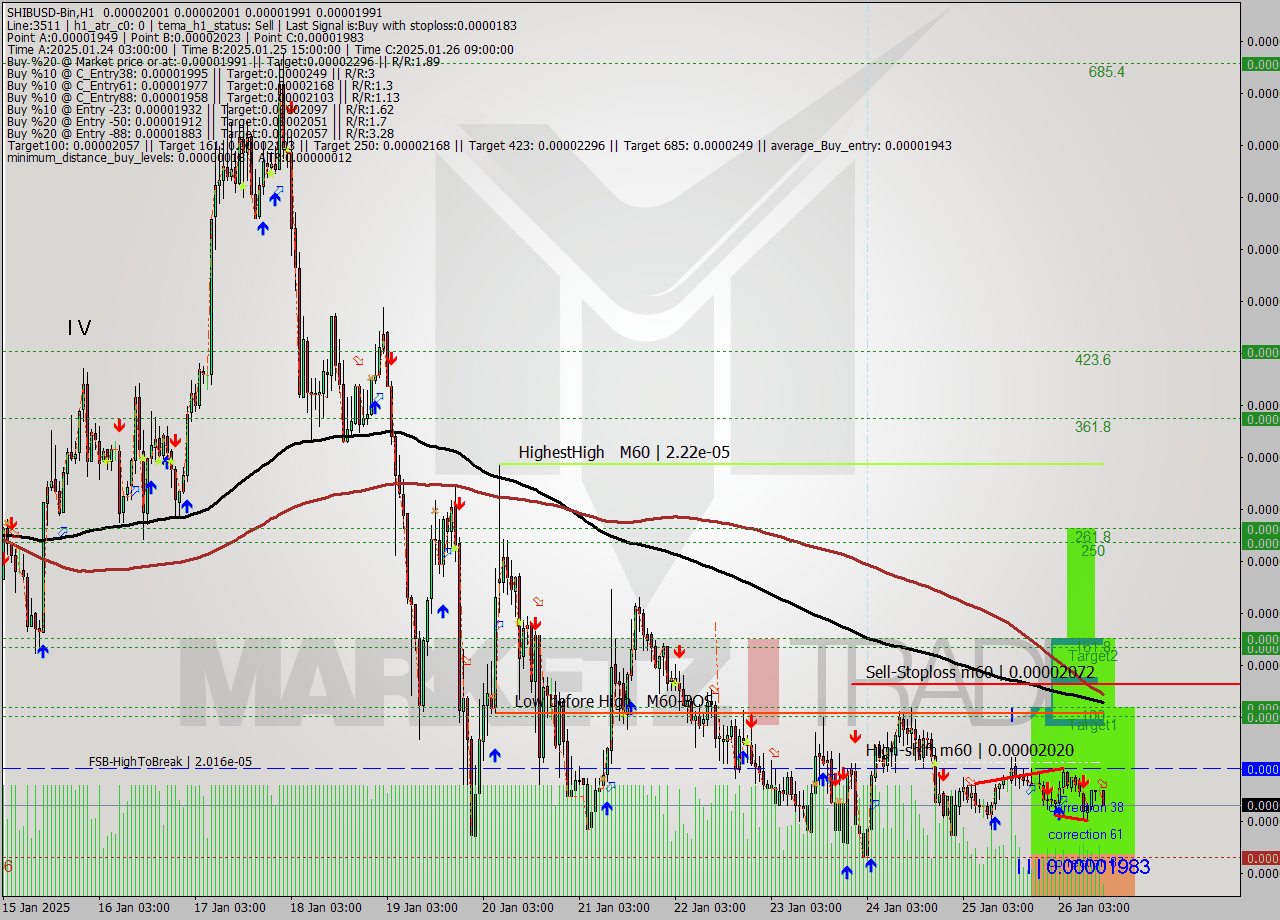Select the 361.8 Fibonacci level label
The width and height of the screenshot is (1280, 920).
1093,427
